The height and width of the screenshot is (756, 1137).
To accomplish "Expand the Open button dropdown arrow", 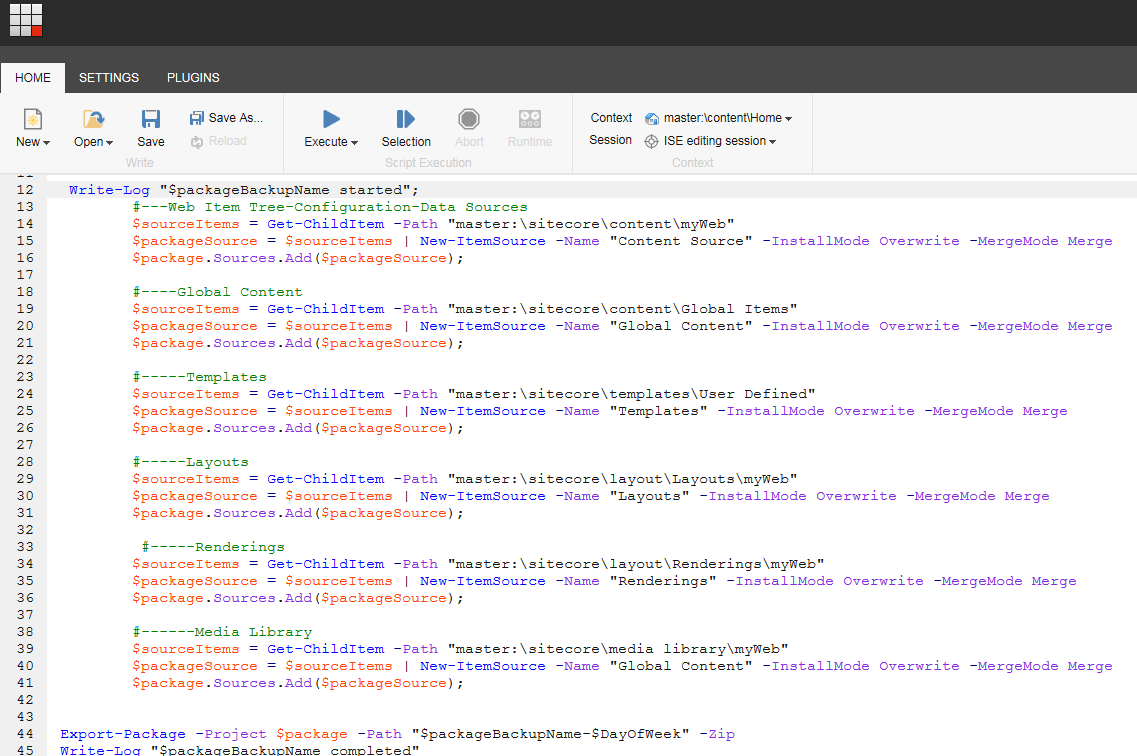I will [109, 142].
